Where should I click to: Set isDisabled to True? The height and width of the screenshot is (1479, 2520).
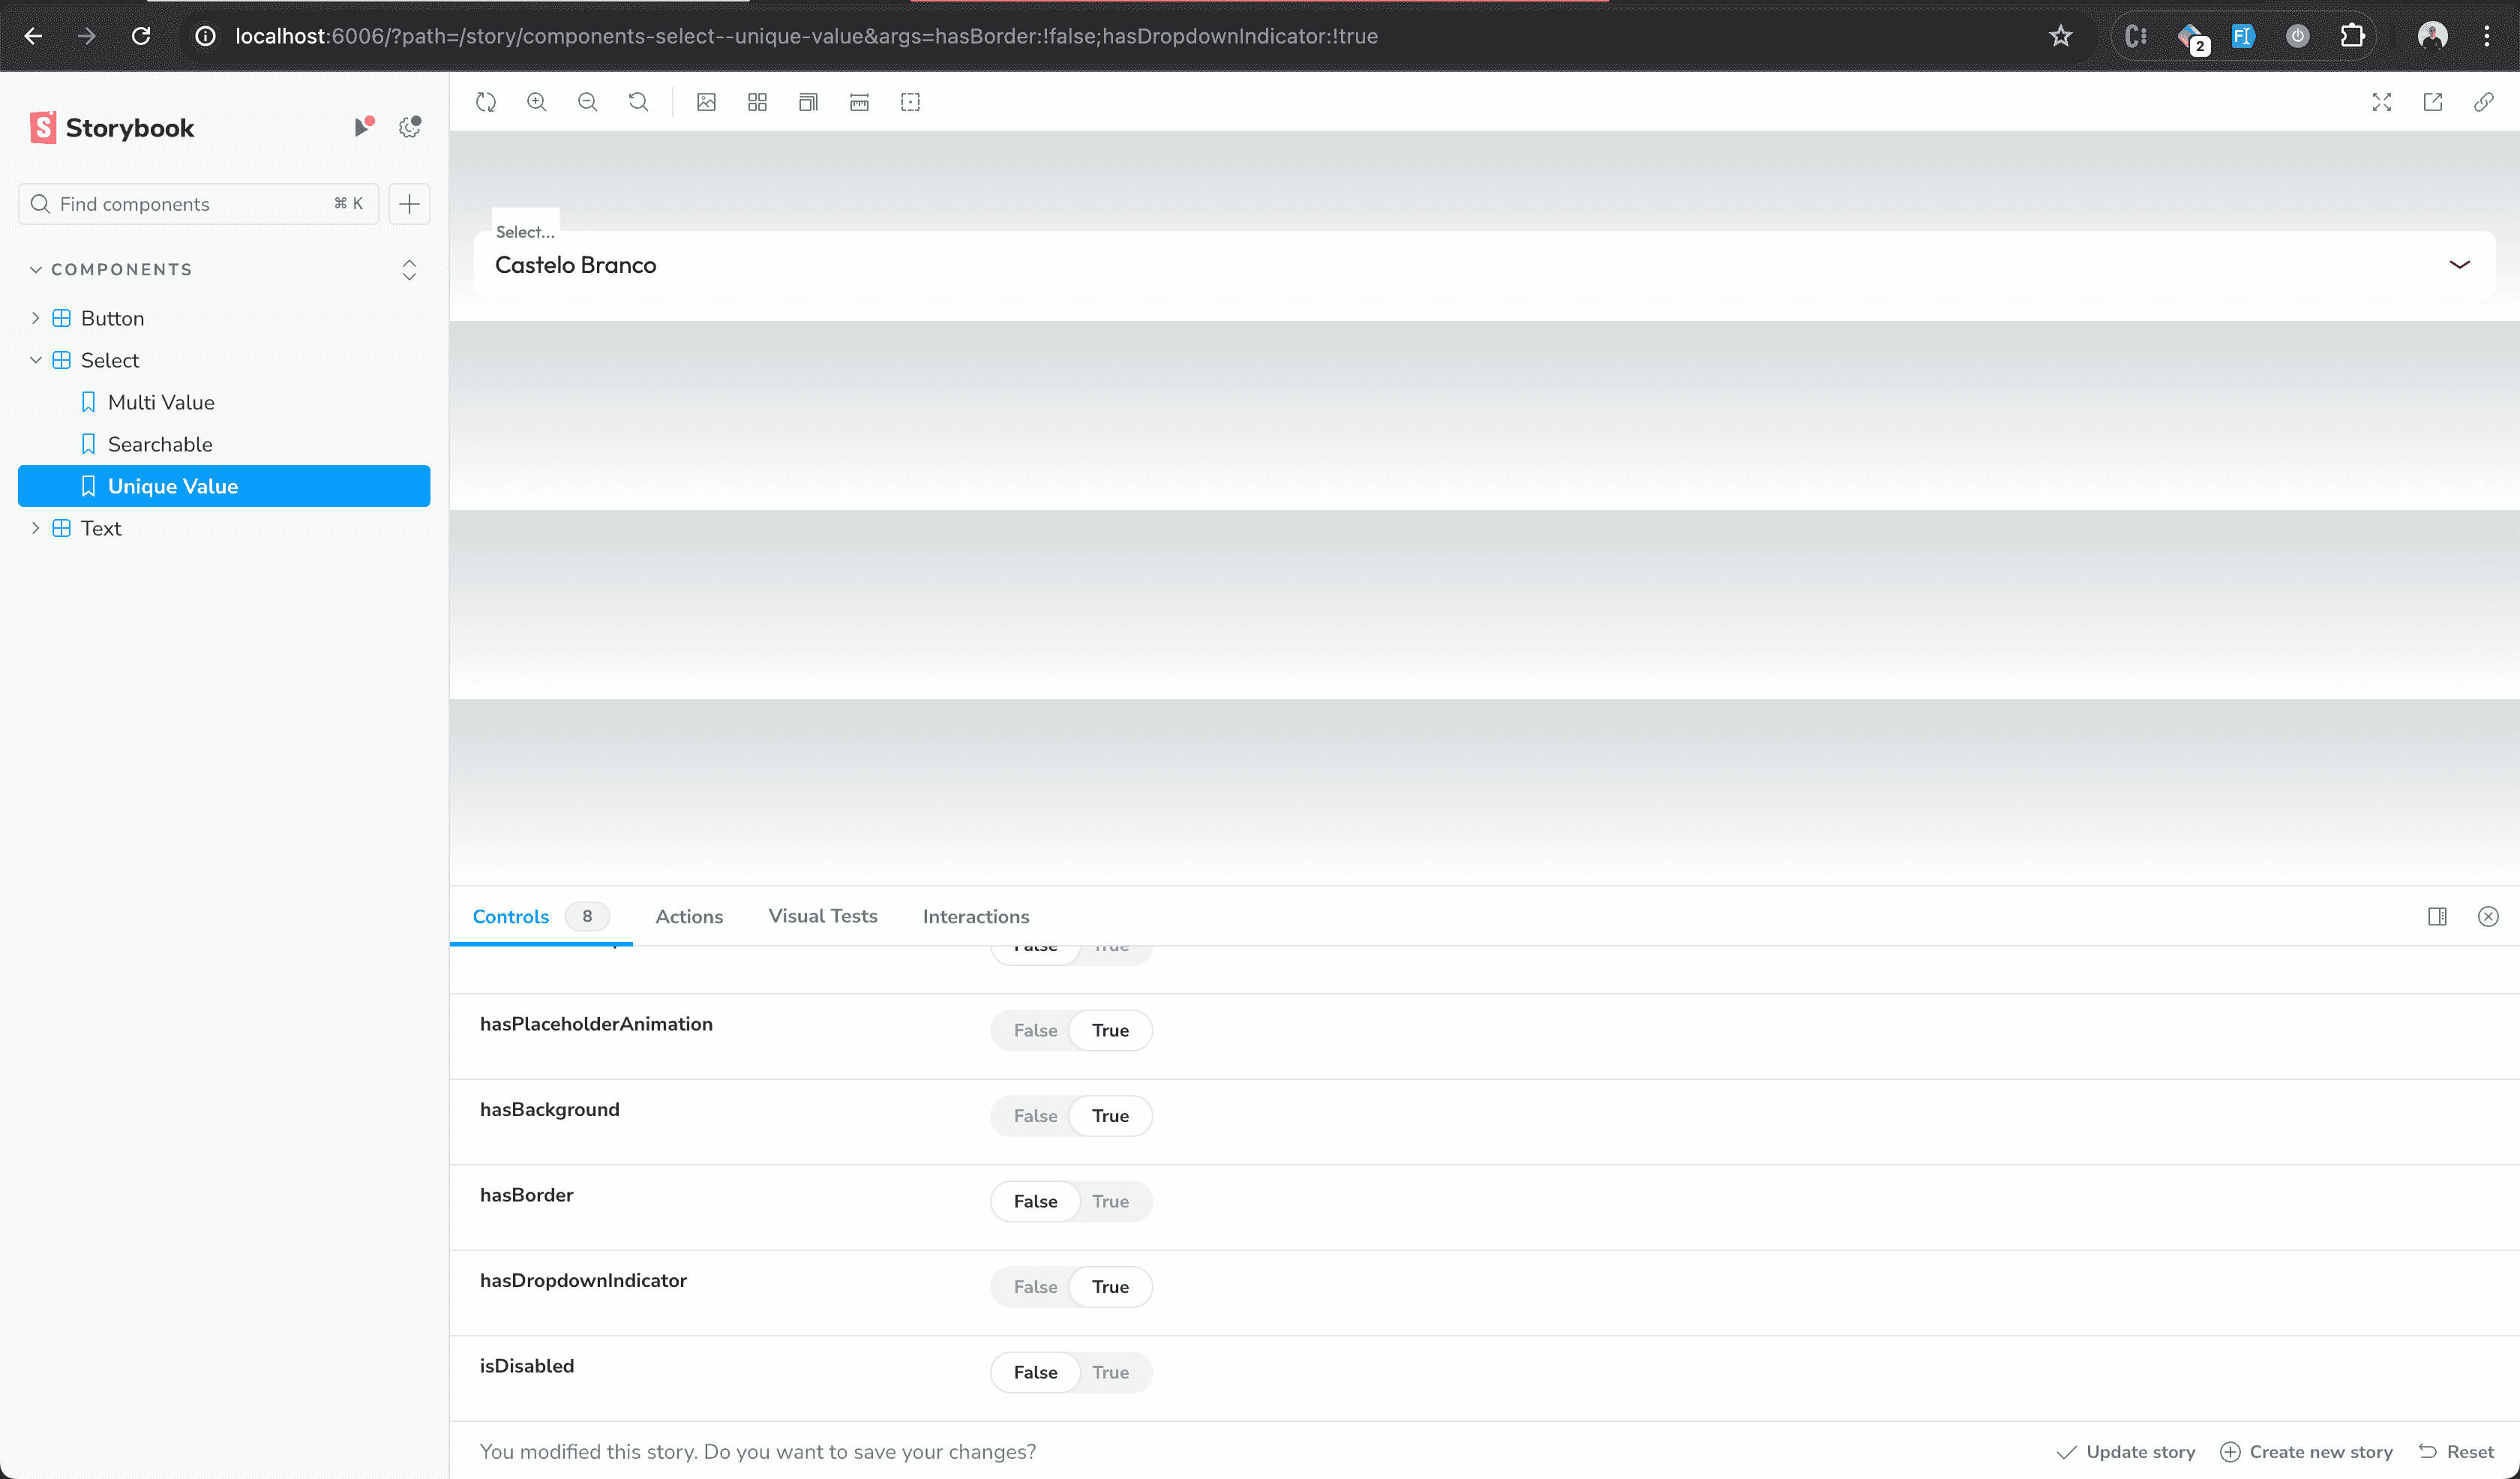(x=1110, y=1372)
